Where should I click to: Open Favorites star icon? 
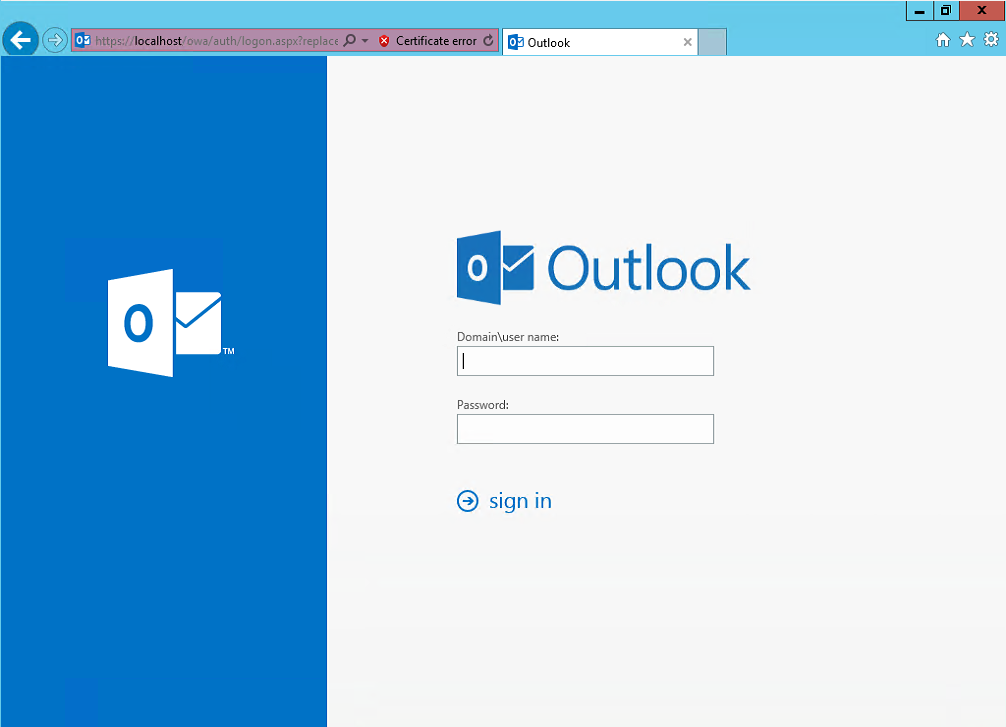967,40
